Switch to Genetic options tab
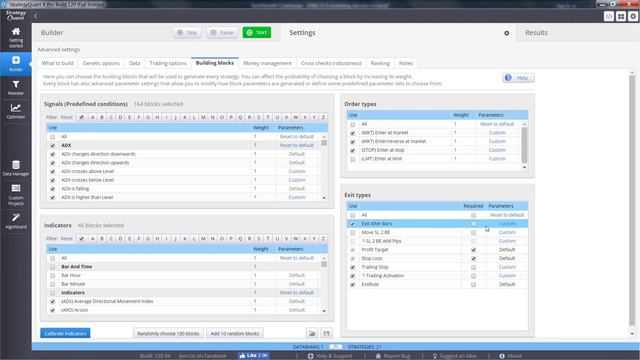Screen dimensions: 640x360 click(101, 63)
